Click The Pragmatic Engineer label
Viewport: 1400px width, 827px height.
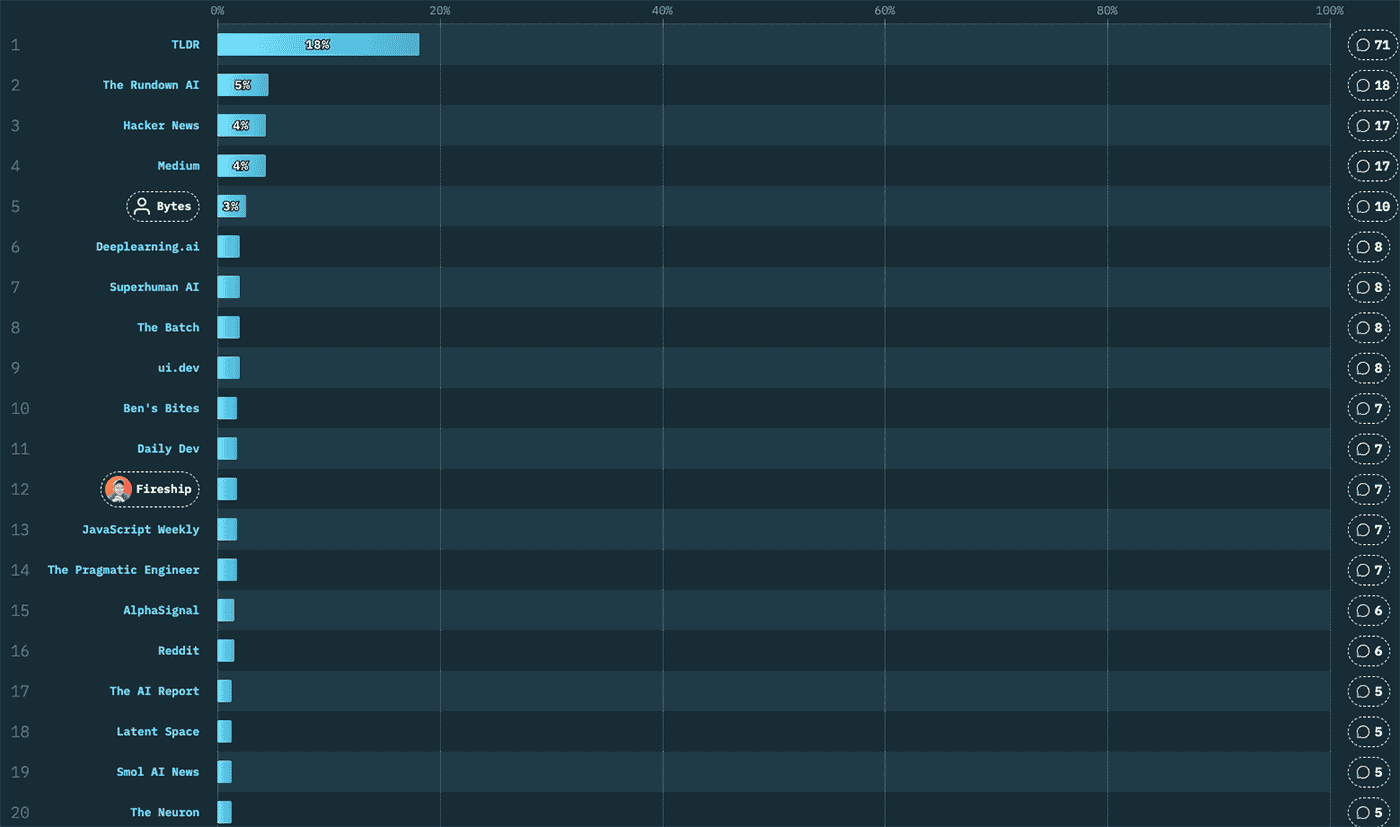point(124,570)
